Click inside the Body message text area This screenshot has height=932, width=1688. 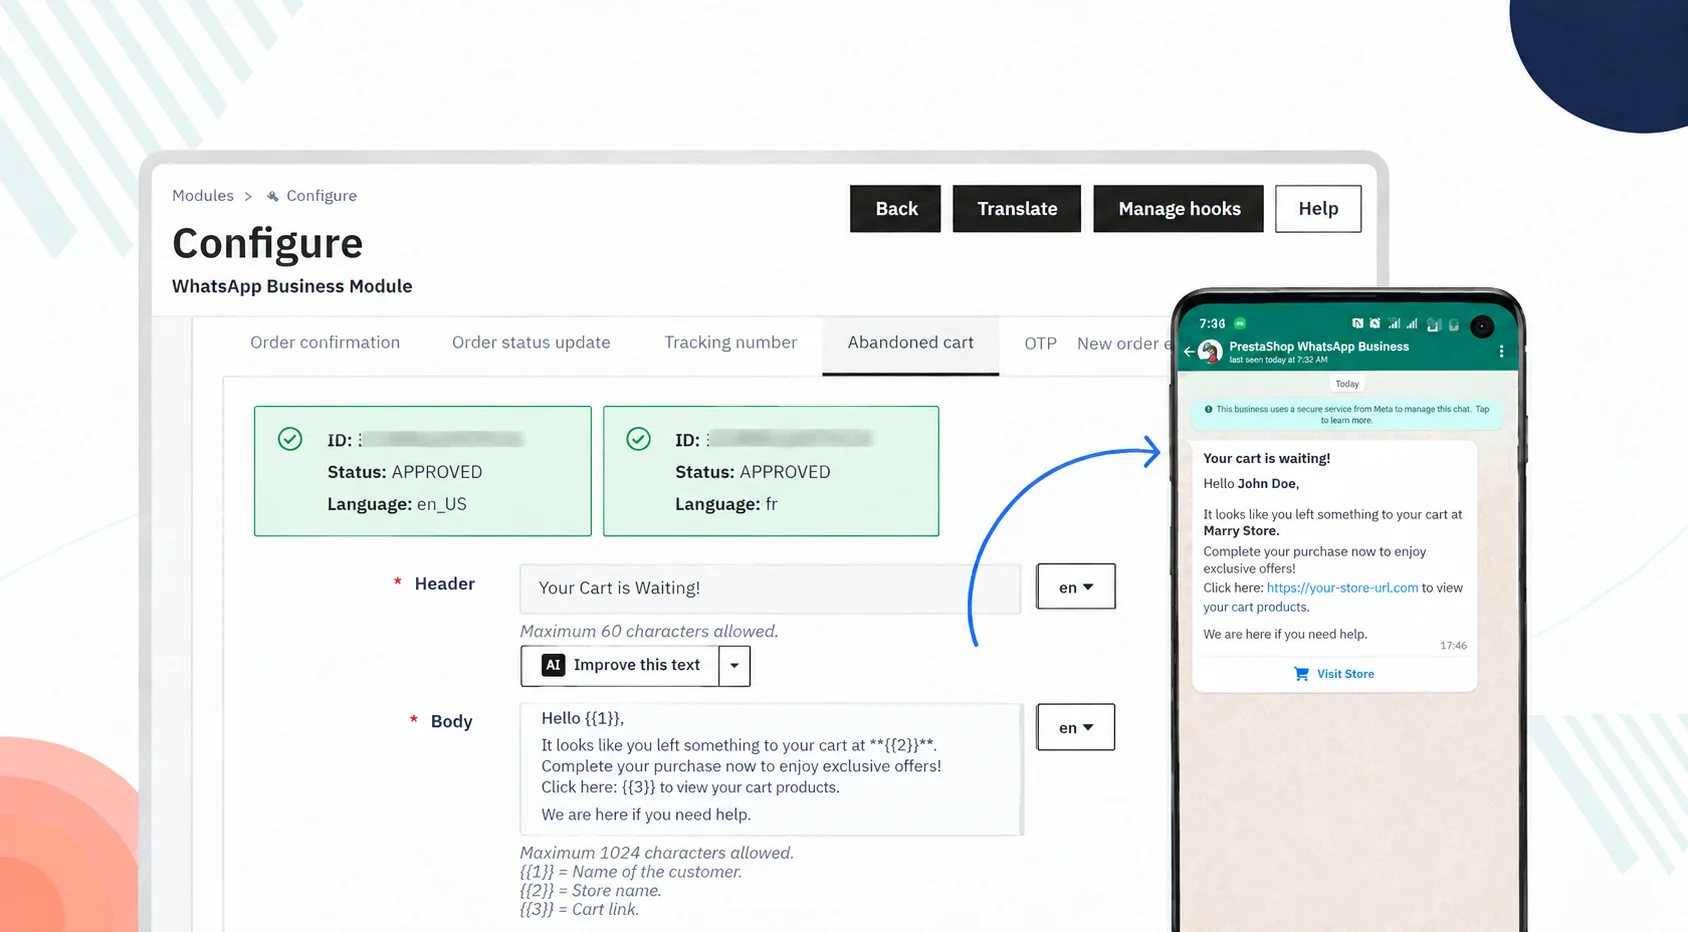coord(771,769)
